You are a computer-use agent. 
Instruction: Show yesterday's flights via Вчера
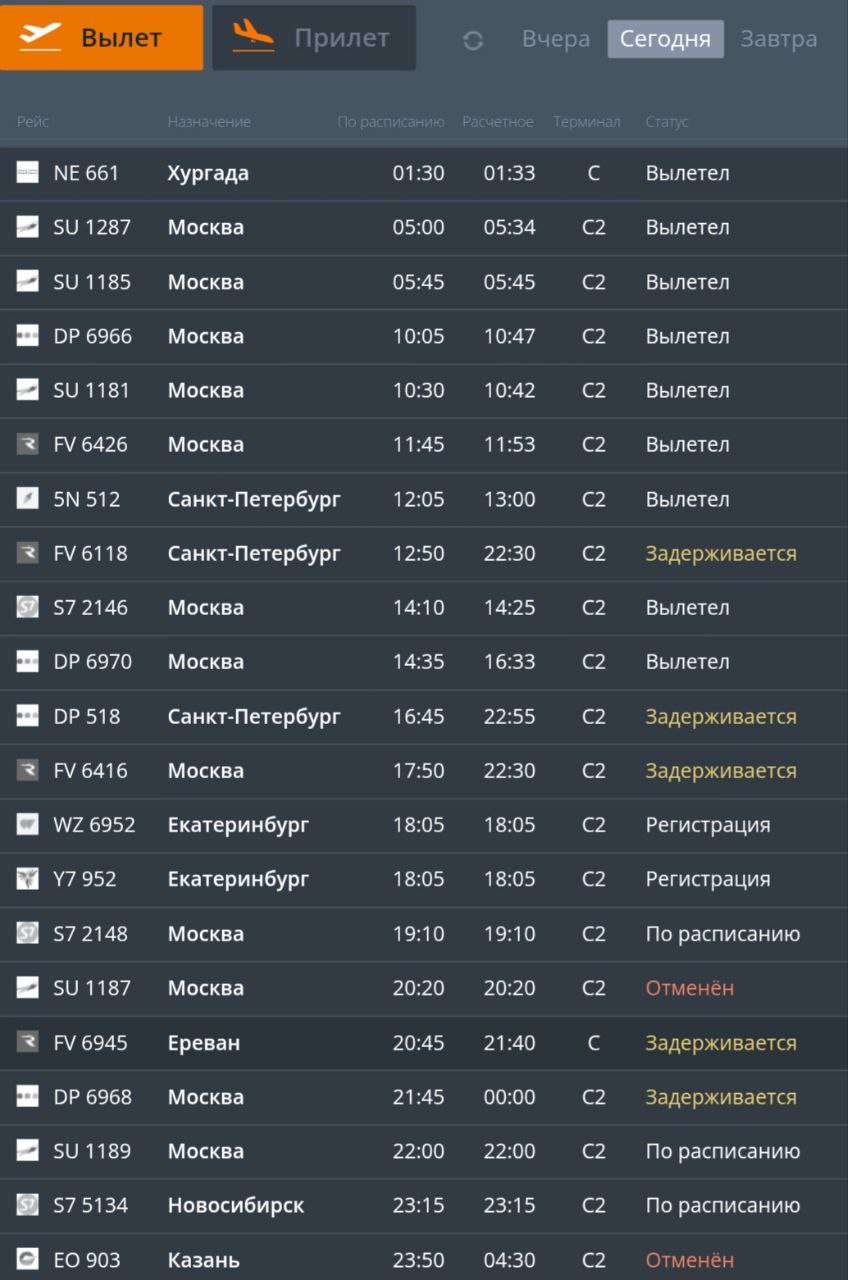[556, 39]
